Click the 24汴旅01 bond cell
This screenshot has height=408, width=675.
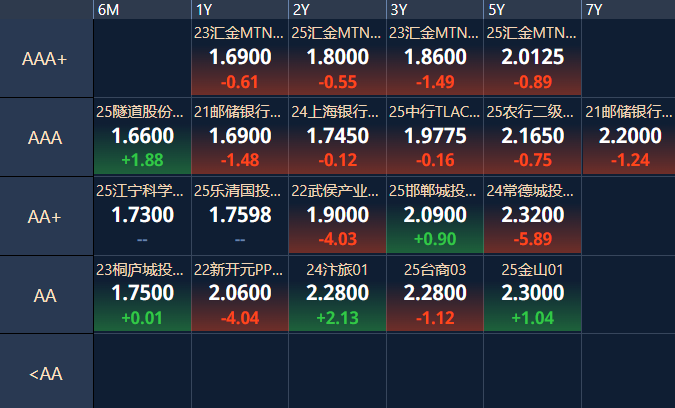coord(337,295)
